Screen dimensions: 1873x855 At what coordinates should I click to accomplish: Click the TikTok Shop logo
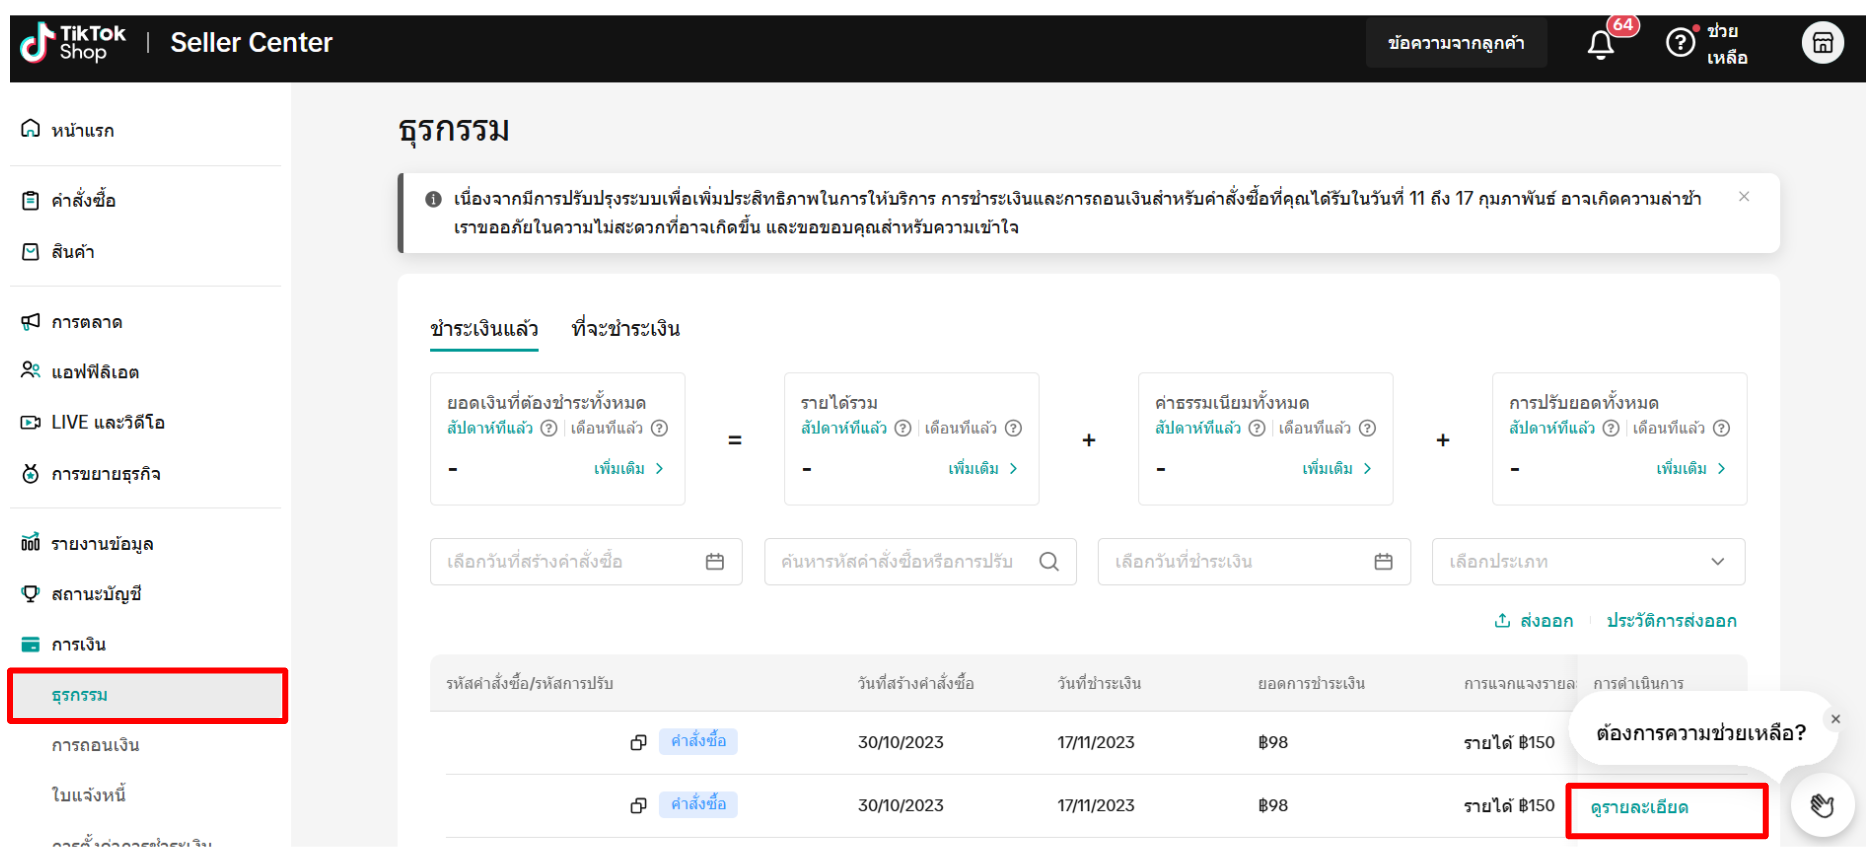point(73,43)
